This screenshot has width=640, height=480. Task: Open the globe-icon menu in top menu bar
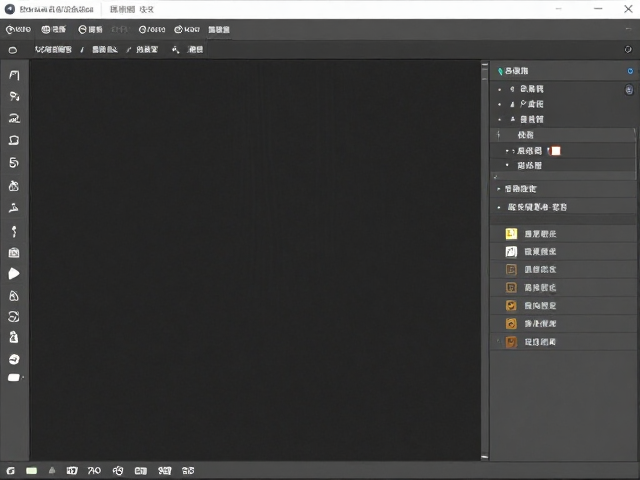point(53,29)
